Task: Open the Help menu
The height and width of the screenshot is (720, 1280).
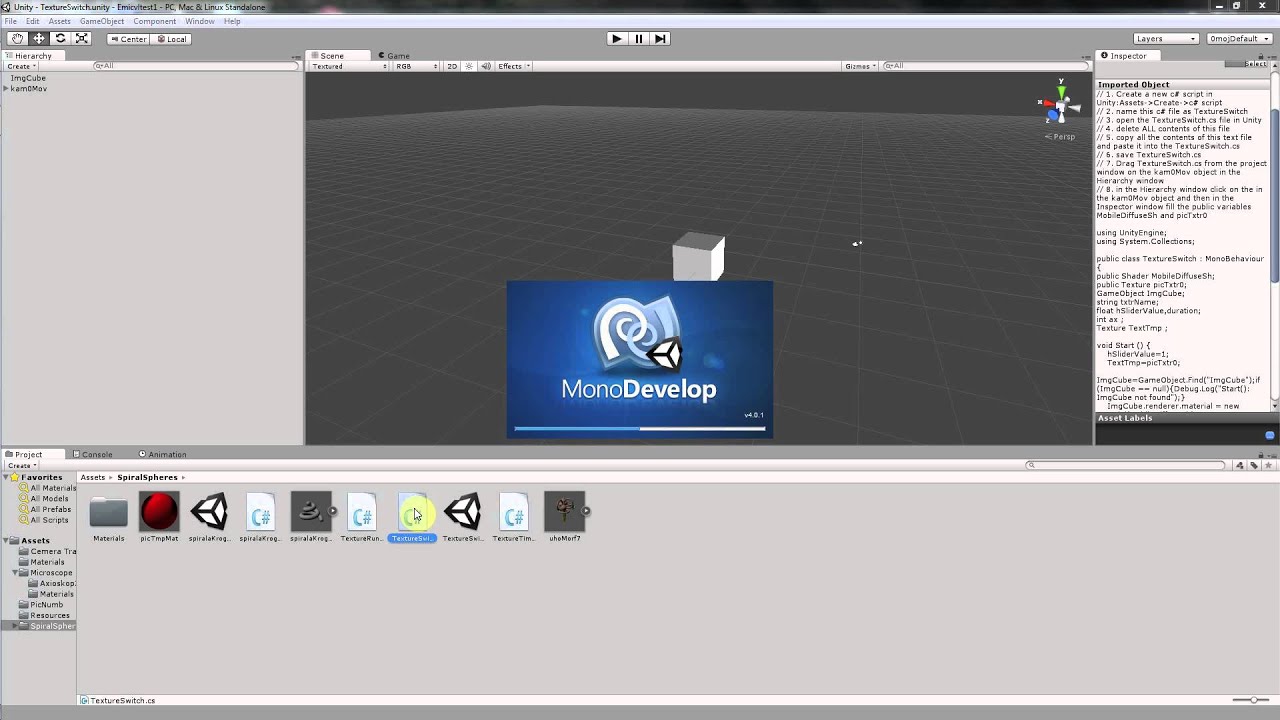Action: (232, 21)
